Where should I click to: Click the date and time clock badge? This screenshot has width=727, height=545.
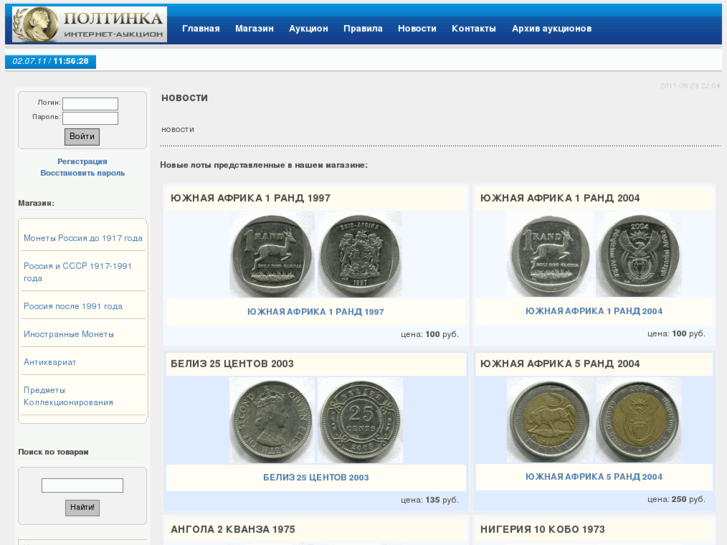pos(51,61)
